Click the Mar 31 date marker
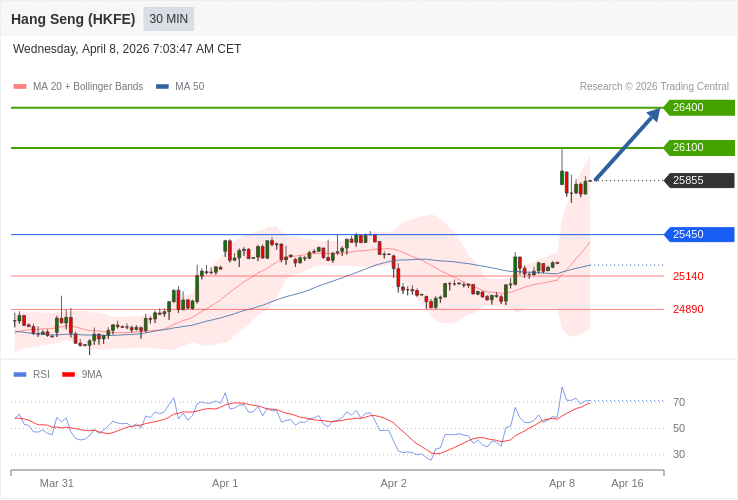Image resolution: width=738 pixels, height=500 pixels. point(57,483)
